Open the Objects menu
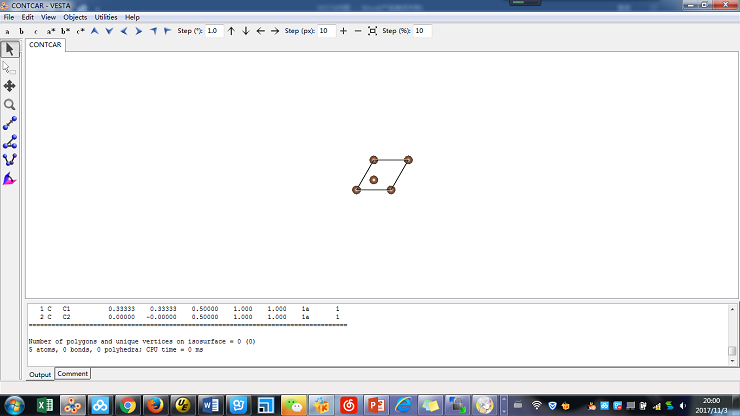The height and width of the screenshot is (416, 740). point(75,17)
